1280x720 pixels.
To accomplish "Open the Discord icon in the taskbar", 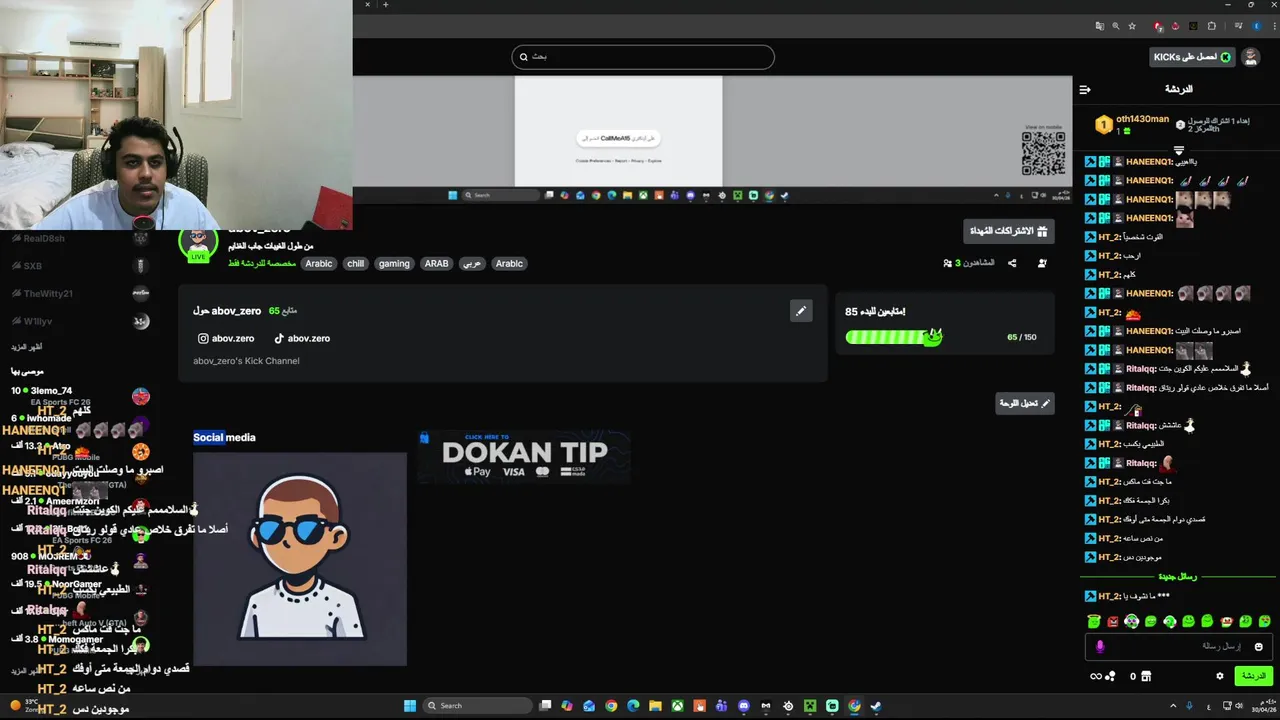I will [743, 706].
